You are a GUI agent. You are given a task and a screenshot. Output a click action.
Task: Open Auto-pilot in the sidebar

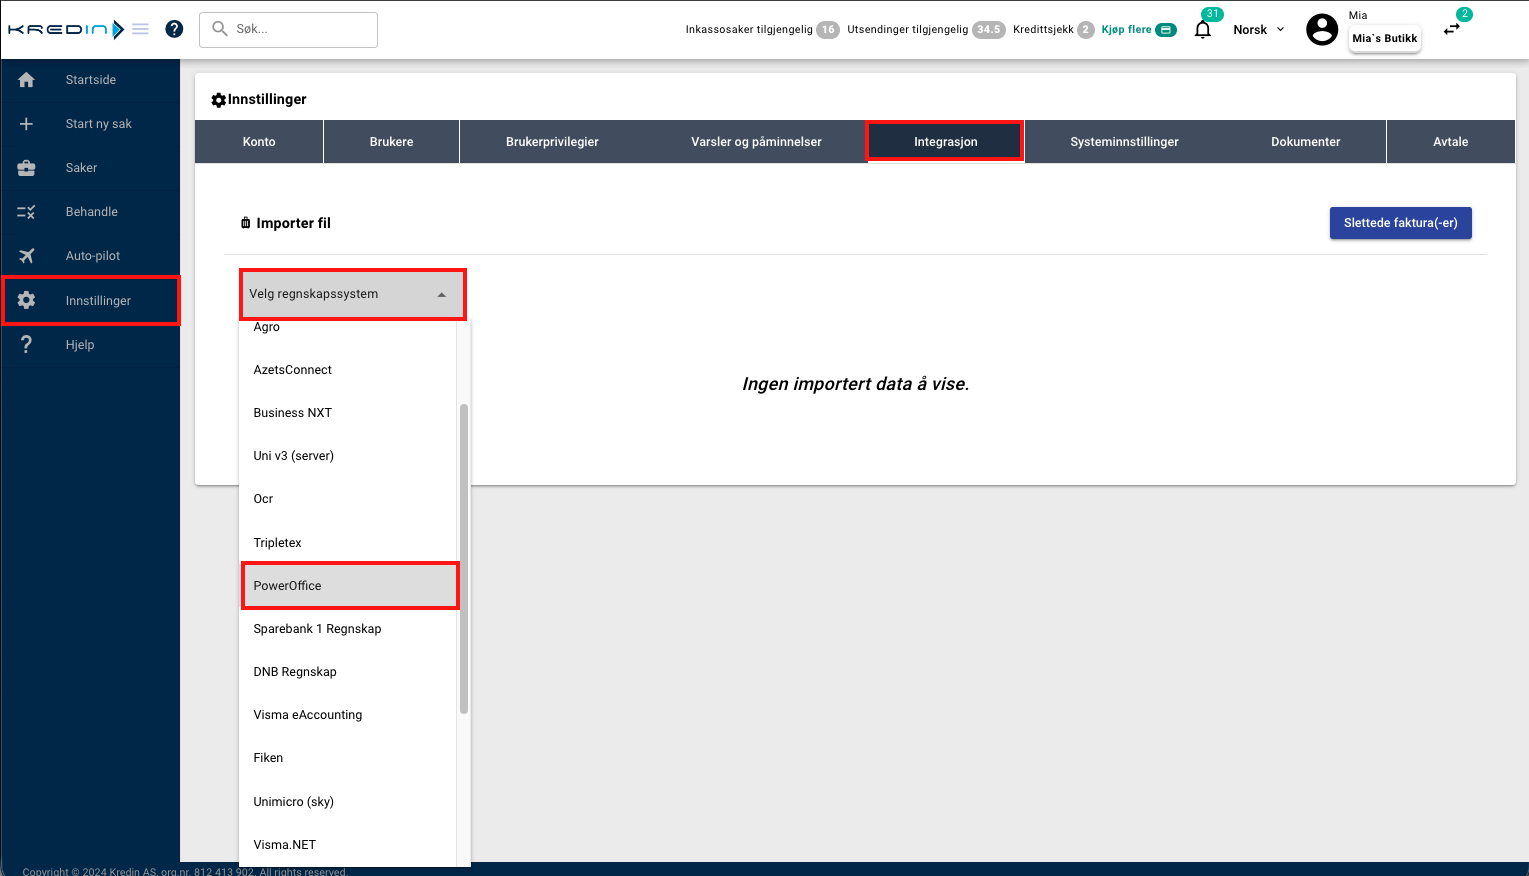(x=91, y=256)
